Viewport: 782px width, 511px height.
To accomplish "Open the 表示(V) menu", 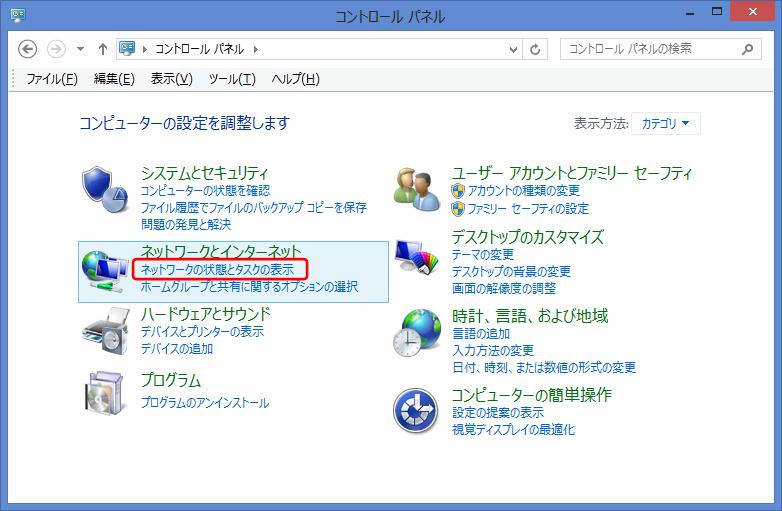I will 172,79.
